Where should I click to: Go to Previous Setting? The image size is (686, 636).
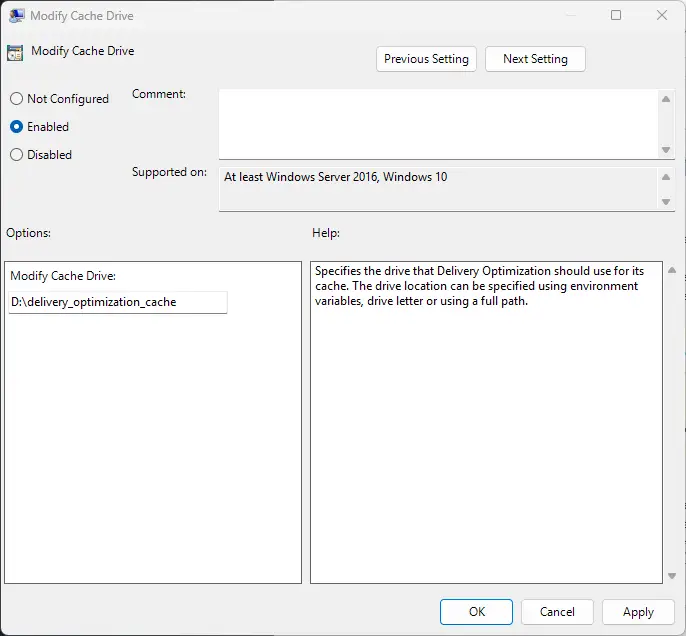pos(426,59)
